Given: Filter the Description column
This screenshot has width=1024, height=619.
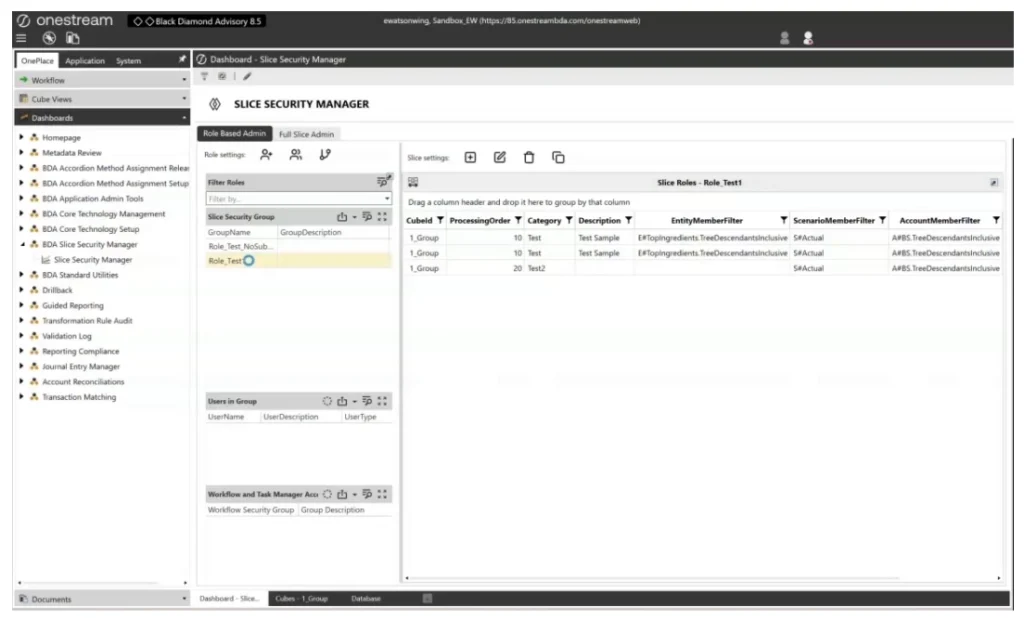Looking at the screenshot, I should pyautogui.click(x=628, y=221).
